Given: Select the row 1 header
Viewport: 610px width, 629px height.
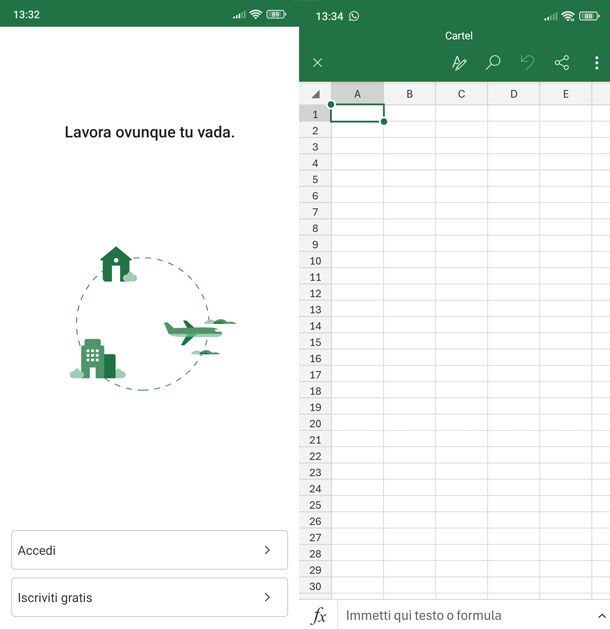Looking at the screenshot, I should click(315, 114).
